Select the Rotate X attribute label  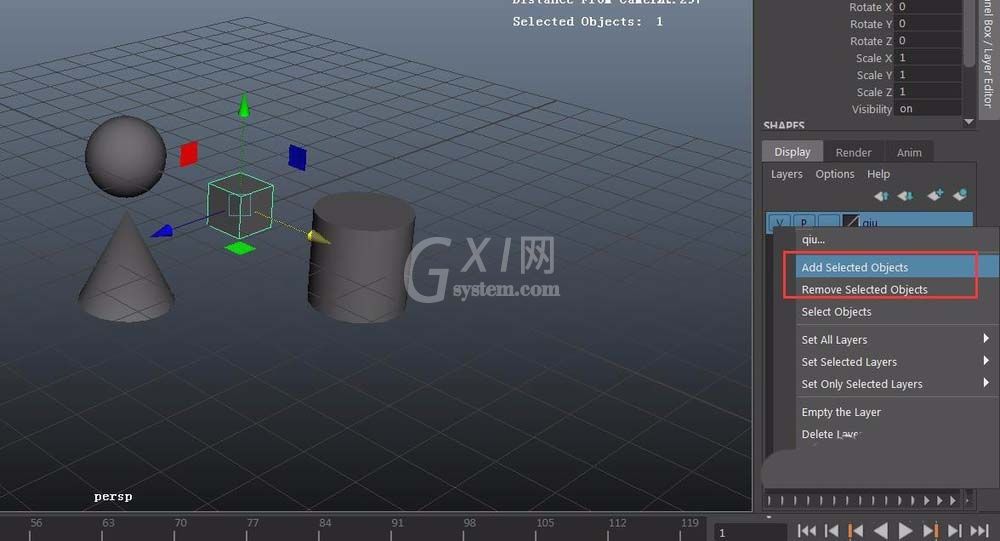coord(870,7)
